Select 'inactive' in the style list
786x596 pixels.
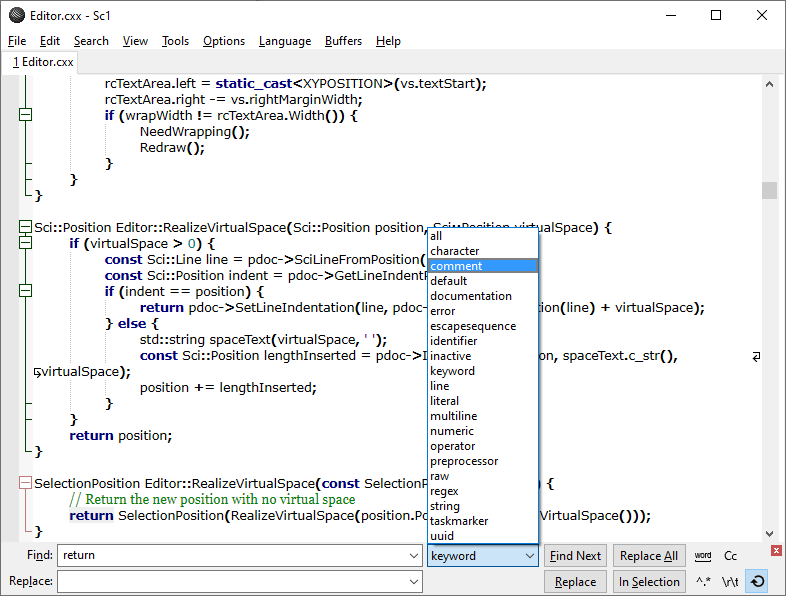[483, 356]
